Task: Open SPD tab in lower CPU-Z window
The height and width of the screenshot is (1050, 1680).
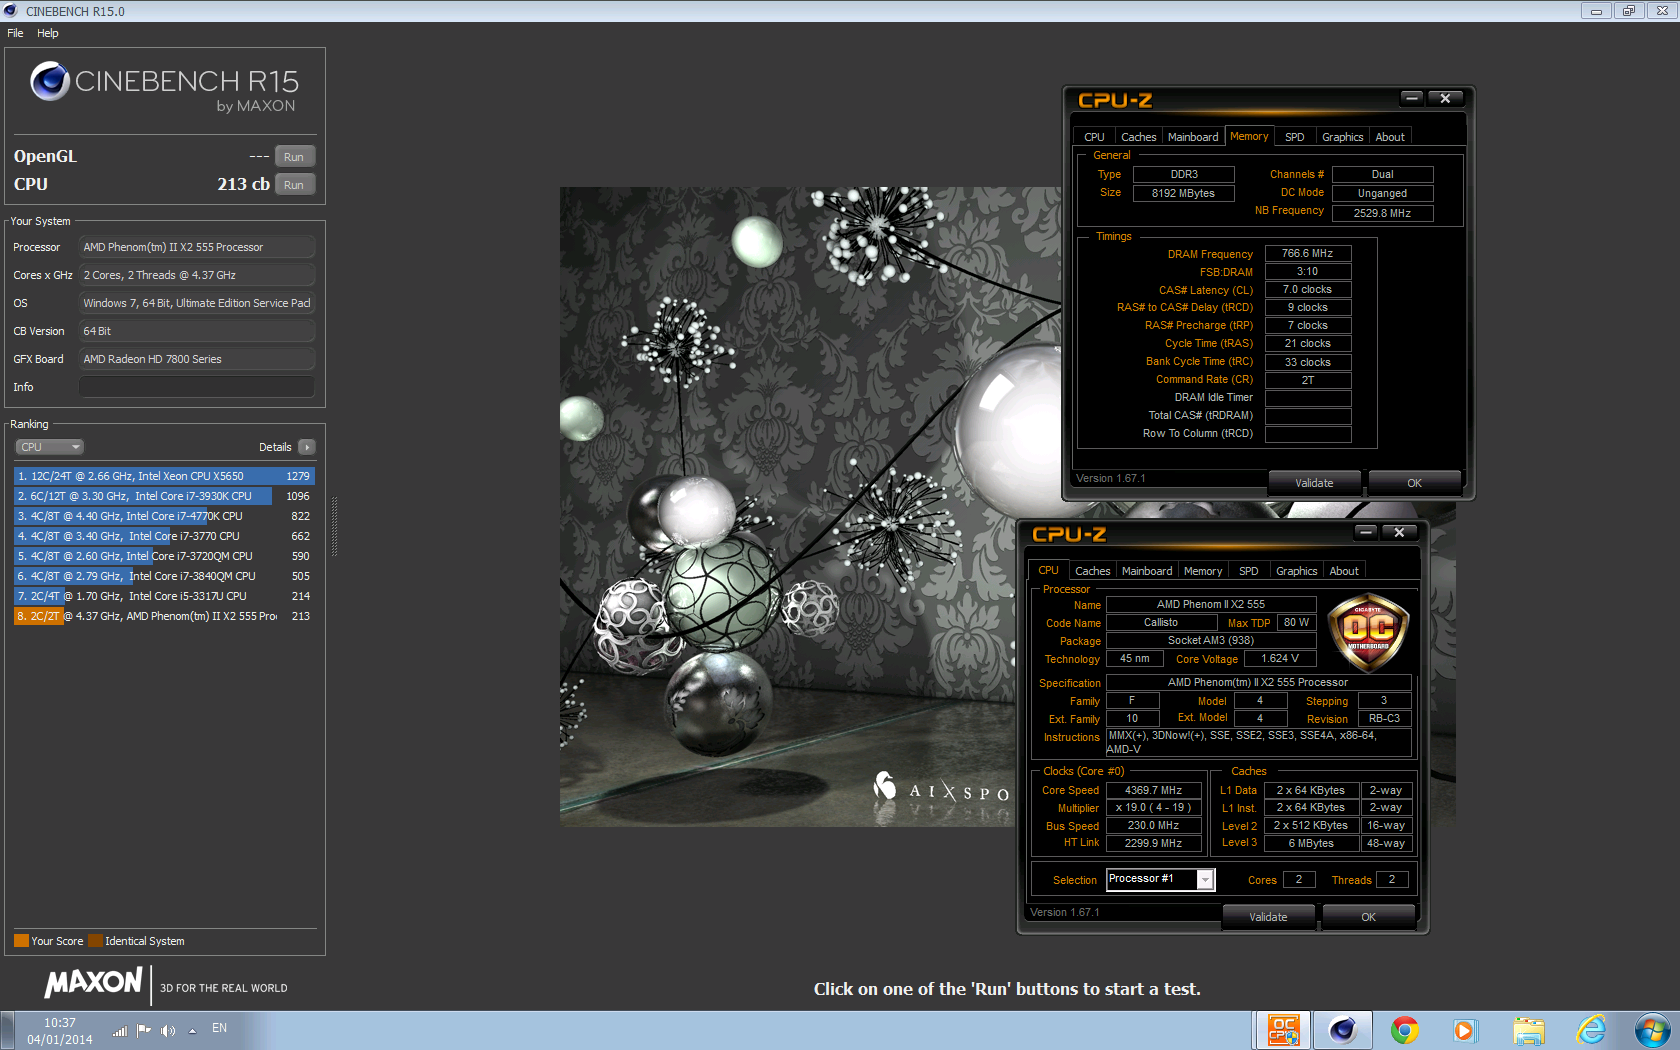Action: [1248, 571]
